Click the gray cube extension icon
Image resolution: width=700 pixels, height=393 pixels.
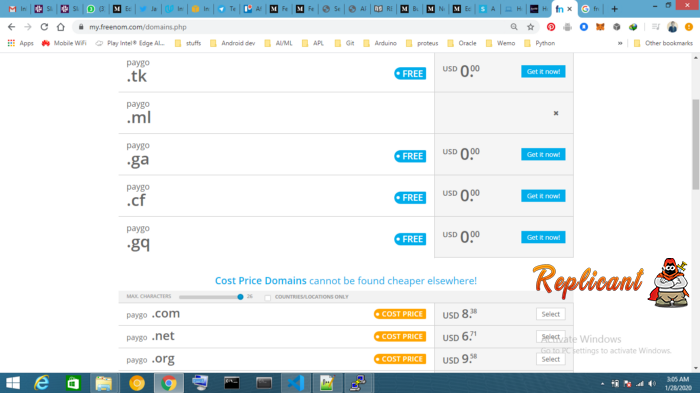[x=617, y=27]
